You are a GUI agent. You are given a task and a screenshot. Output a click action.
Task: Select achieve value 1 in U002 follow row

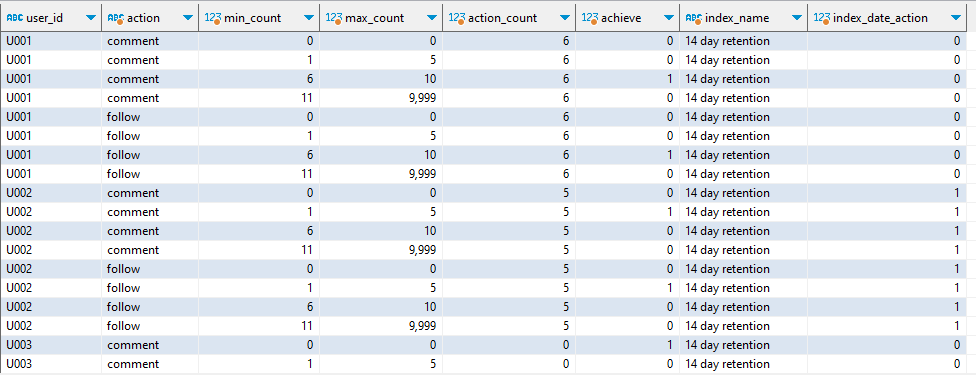point(670,288)
